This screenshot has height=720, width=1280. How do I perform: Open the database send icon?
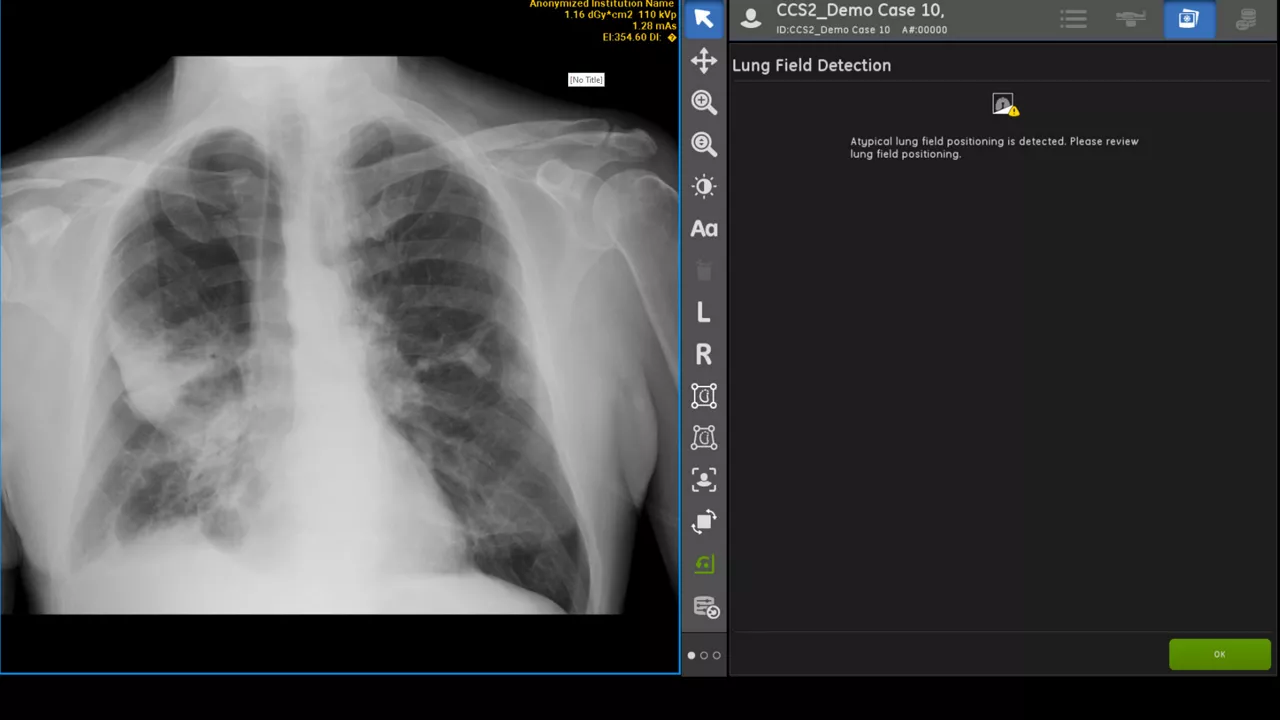click(x=706, y=607)
